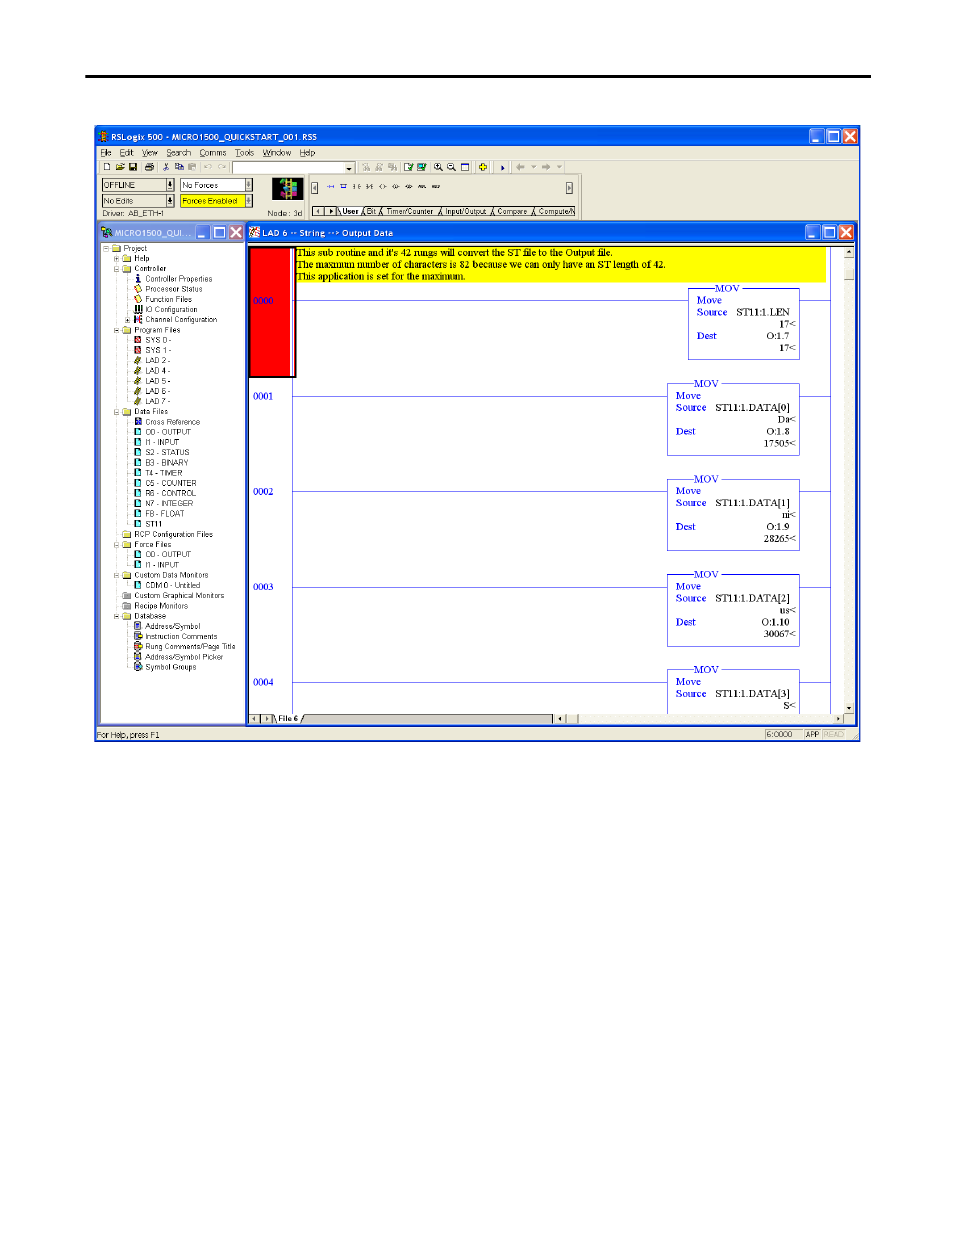Viewport: 954px width, 1235px height.
Task: Collapse the Project root node
Action: (x=106, y=248)
